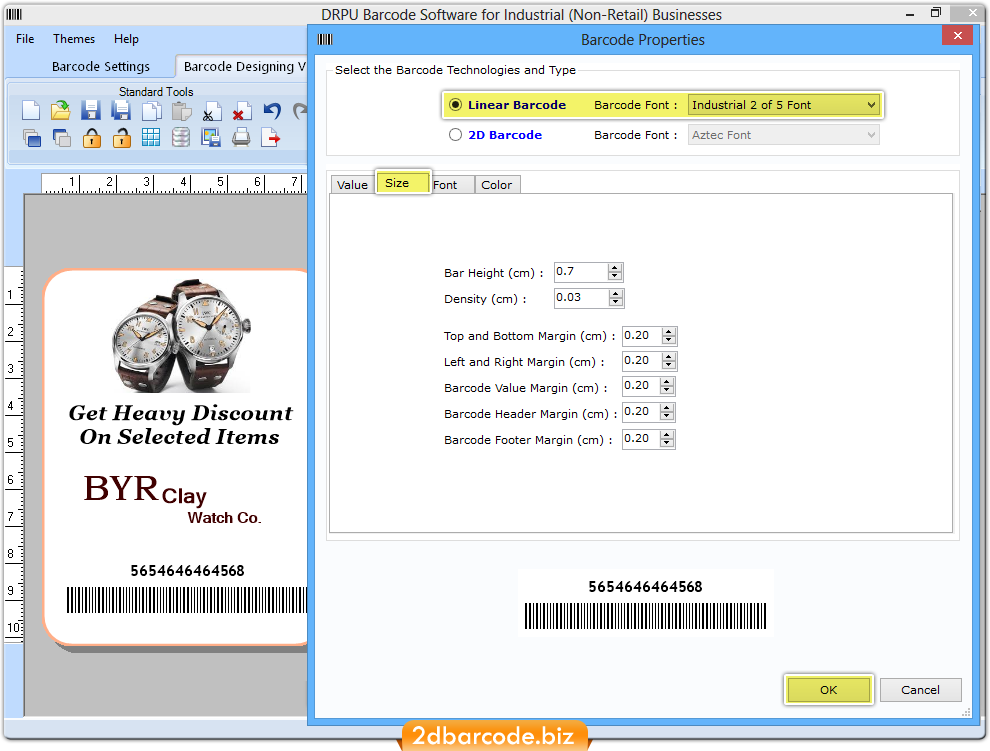Viewport: 990px width, 751px height.
Task: Click the Database cylinder icon
Action: pyautogui.click(x=181, y=137)
